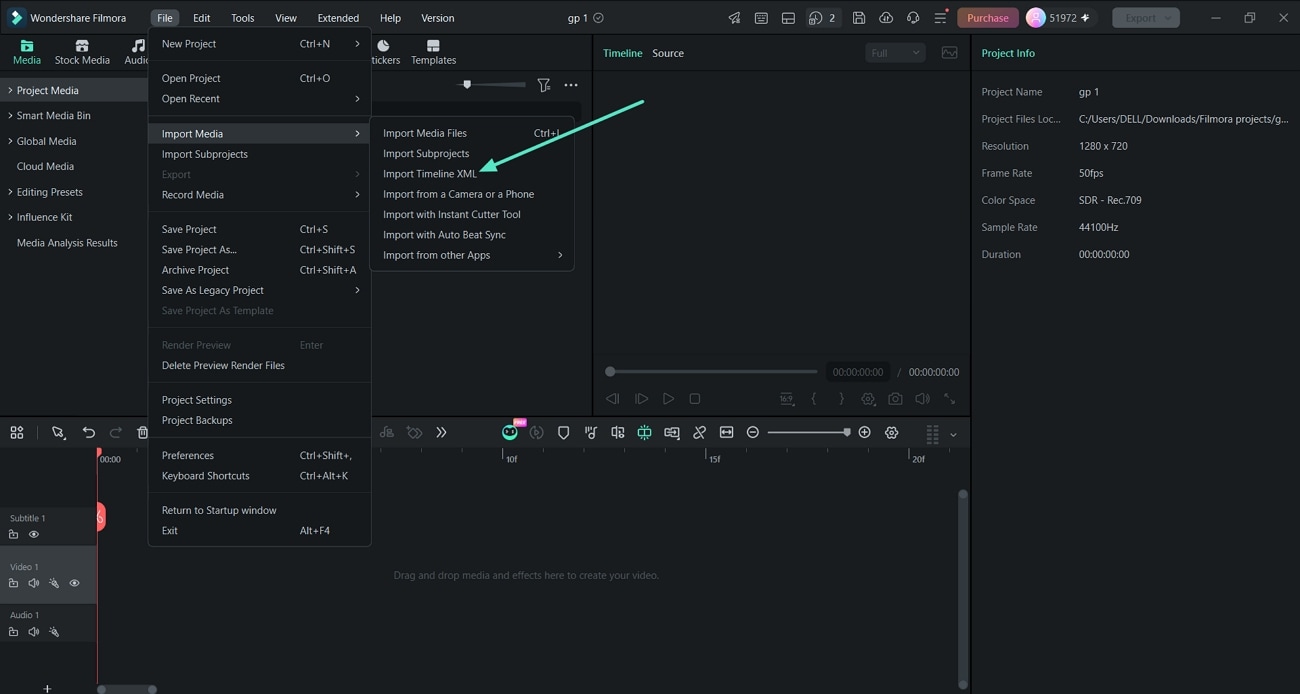The height and width of the screenshot is (694, 1300).
Task: Click the add track plus button
Action: [47, 688]
